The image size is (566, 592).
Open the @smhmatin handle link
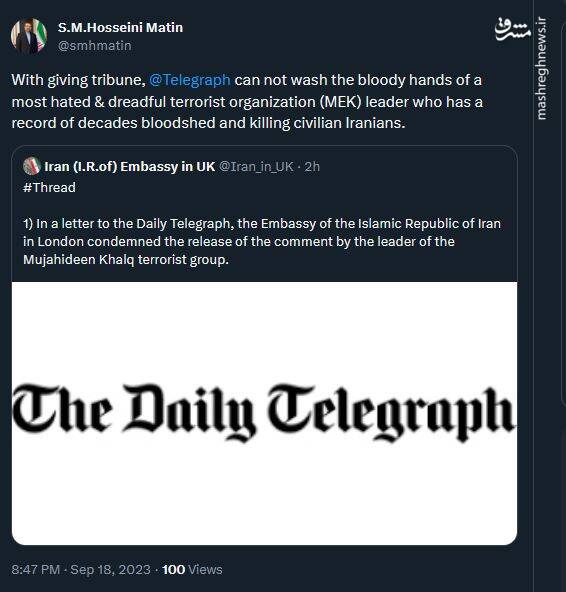coord(94,46)
